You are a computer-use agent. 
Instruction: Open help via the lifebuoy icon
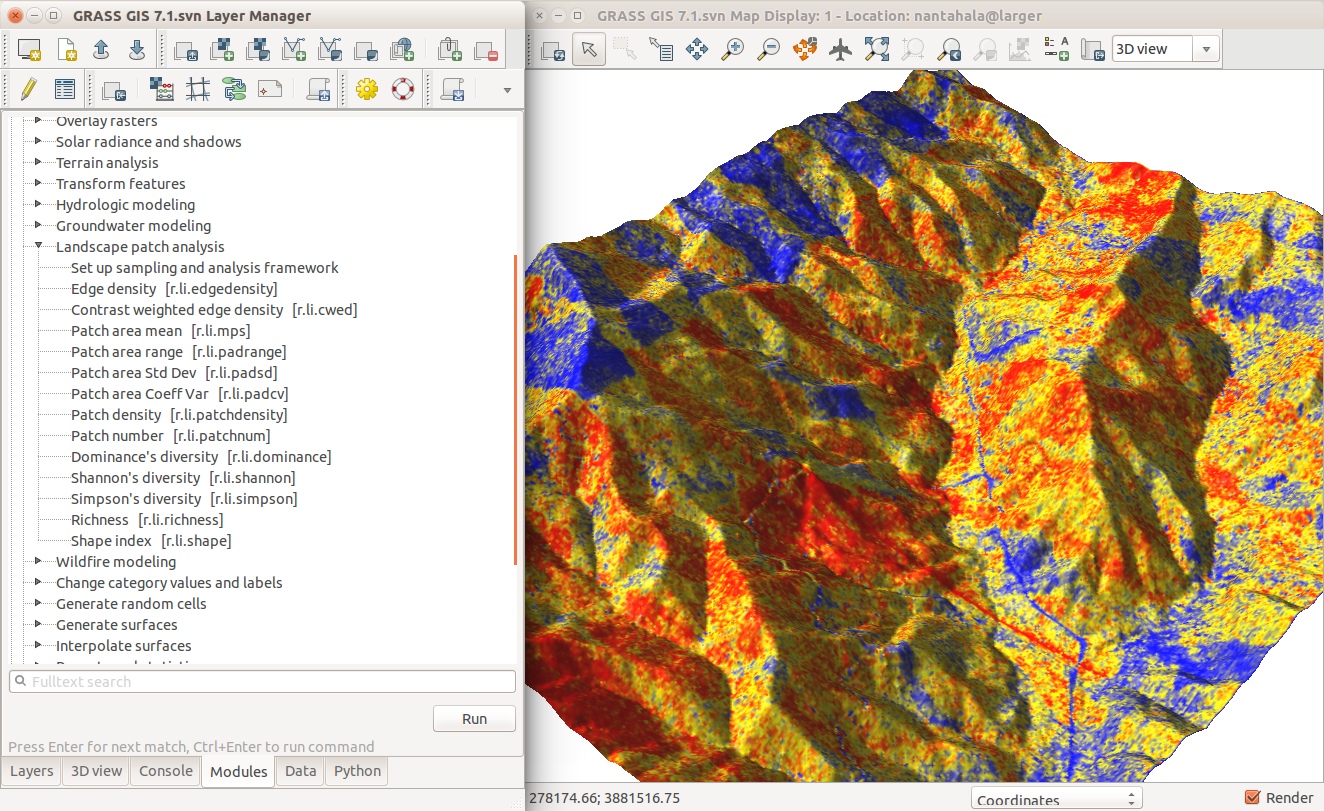[x=402, y=90]
